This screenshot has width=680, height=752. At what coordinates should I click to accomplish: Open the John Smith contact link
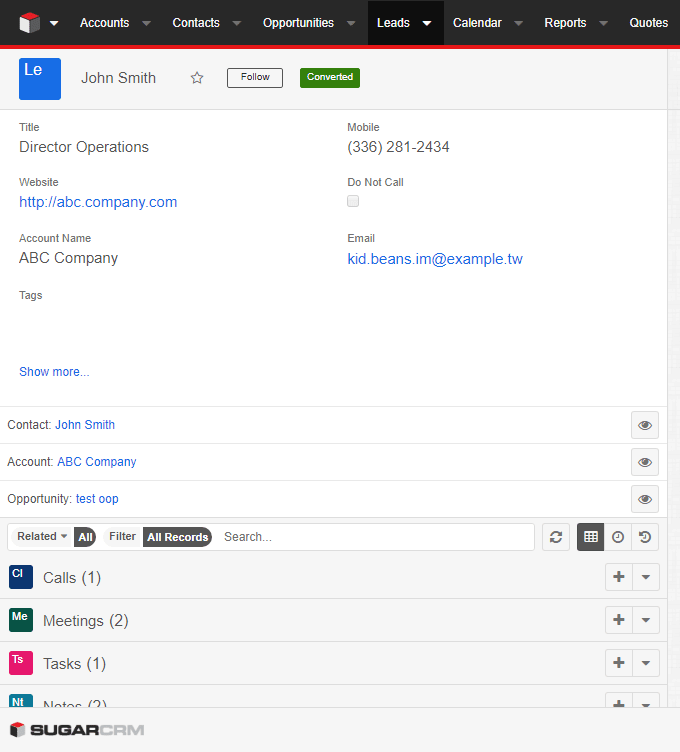coord(85,425)
